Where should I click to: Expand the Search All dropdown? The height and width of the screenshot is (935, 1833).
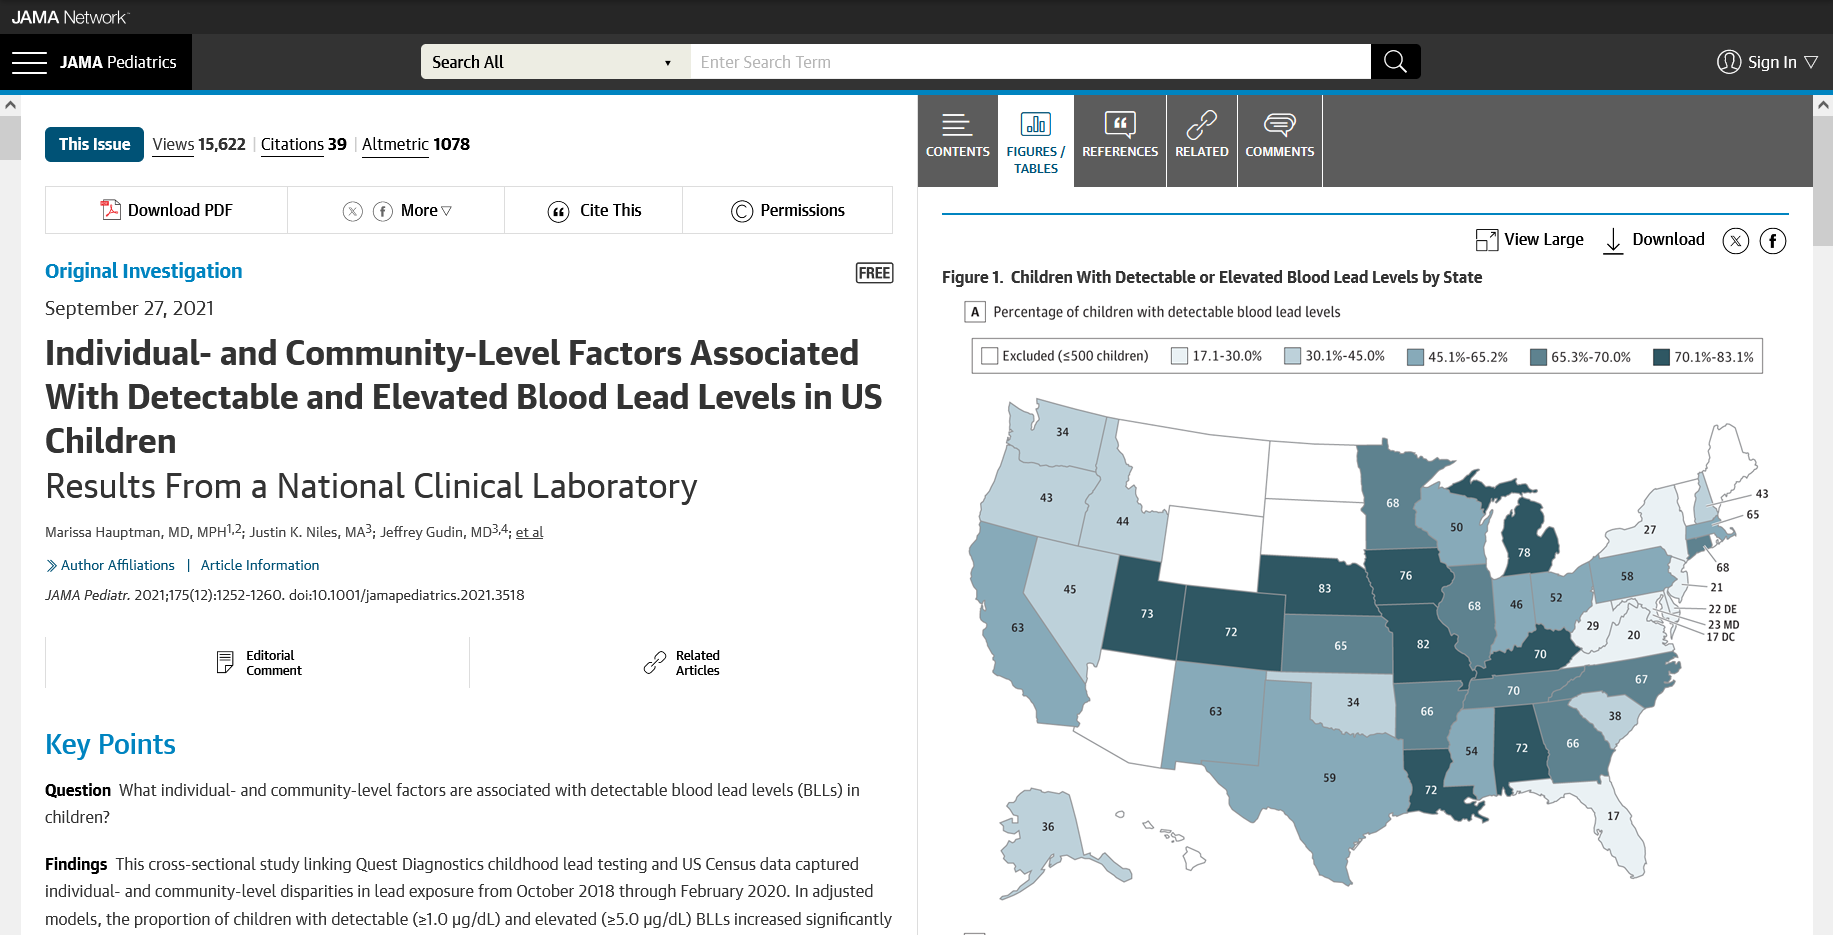(x=554, y=62)
